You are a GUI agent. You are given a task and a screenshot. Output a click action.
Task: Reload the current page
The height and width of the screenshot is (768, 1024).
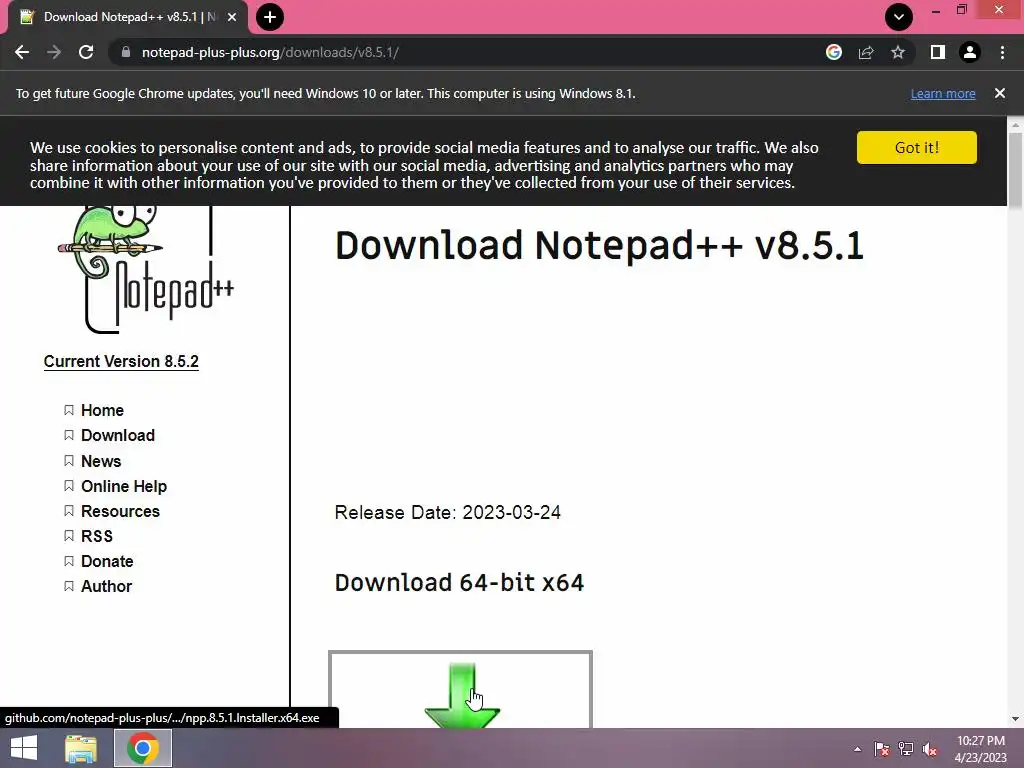click(86, 52)
